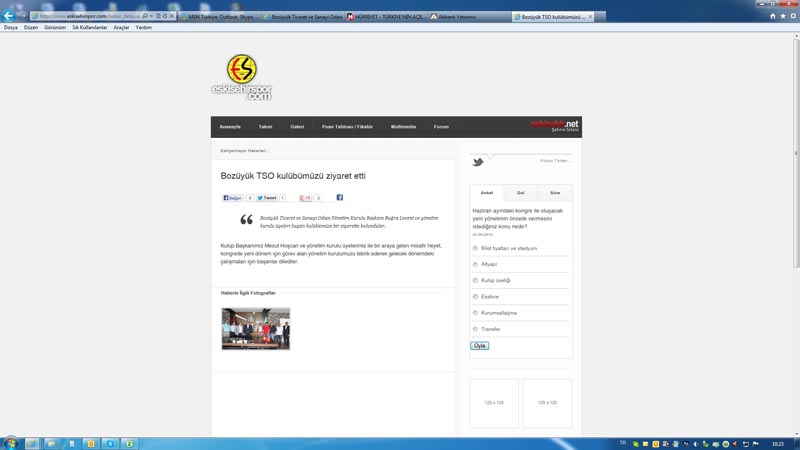Viewport: 800px width, 450px height.
Task: Click the Twitter bird icon in sidebar
Action: tap(478, 162)
